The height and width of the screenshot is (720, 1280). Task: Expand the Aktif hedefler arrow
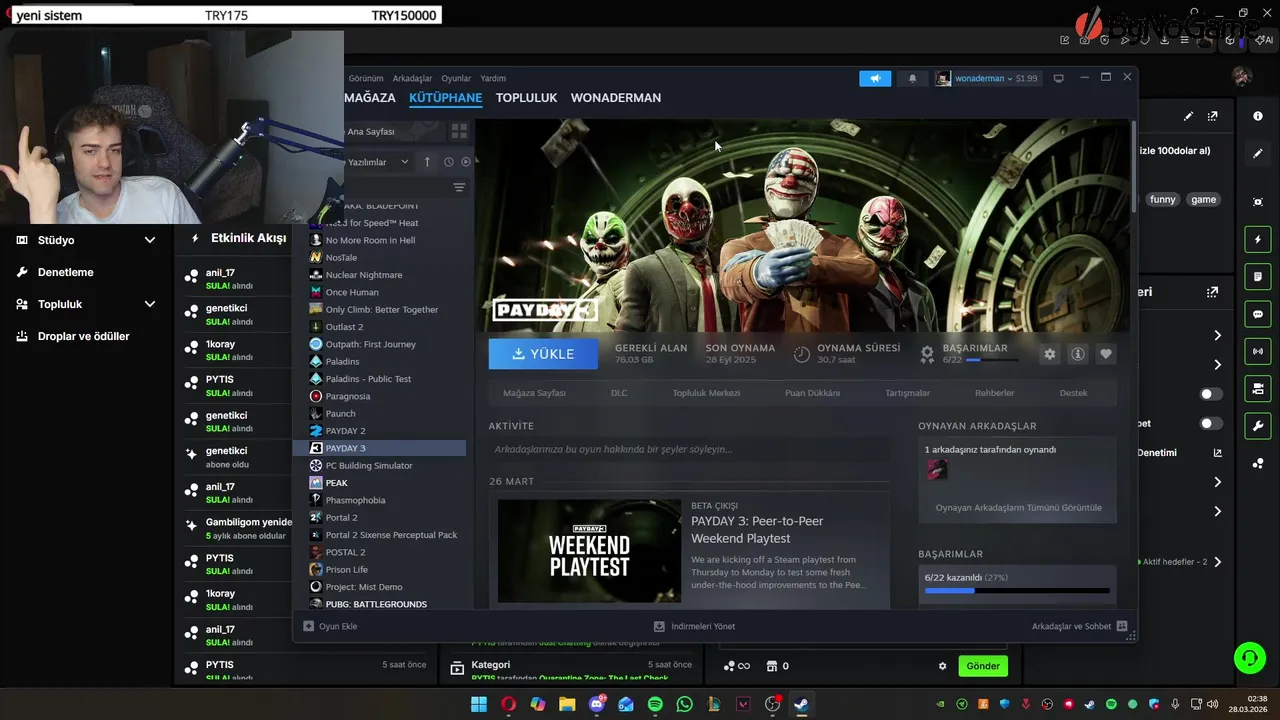1217,562
